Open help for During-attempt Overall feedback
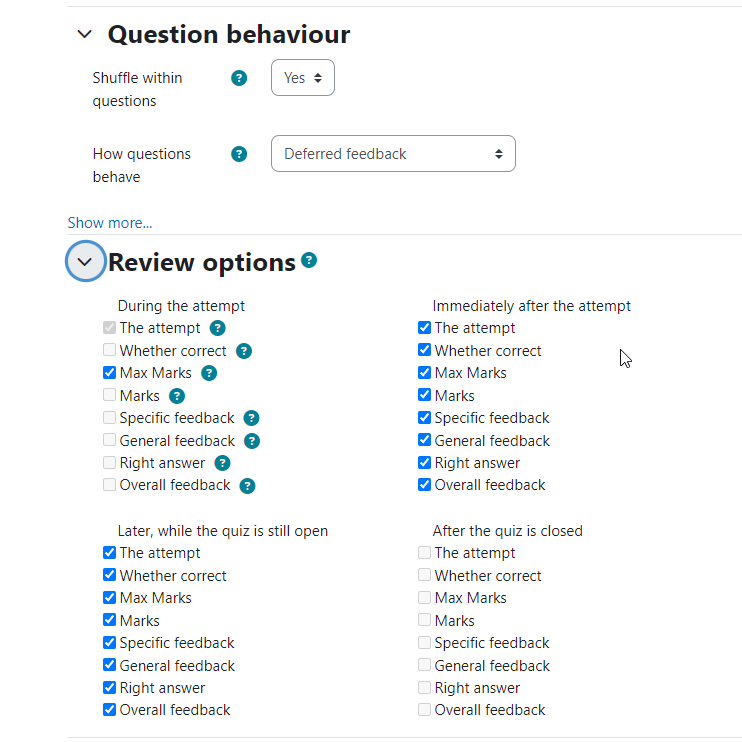 tap(247, 486)
